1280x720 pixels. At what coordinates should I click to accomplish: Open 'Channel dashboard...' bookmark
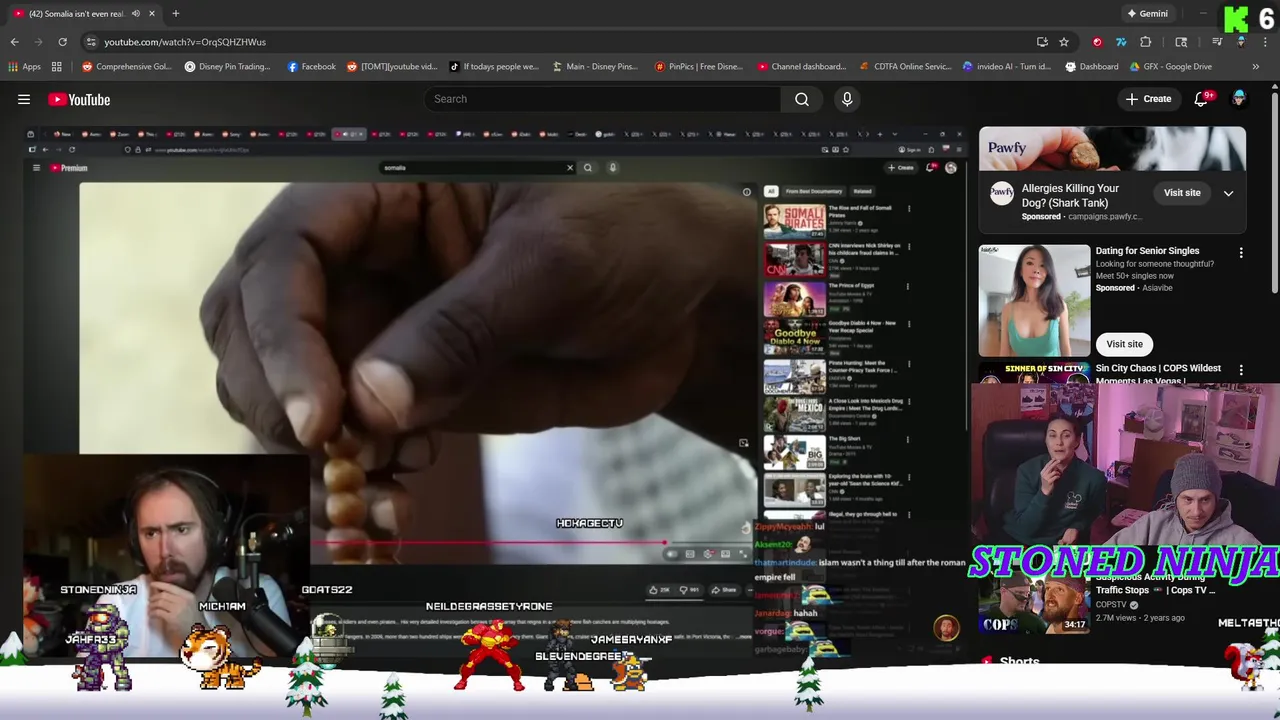tap(802, 67)
